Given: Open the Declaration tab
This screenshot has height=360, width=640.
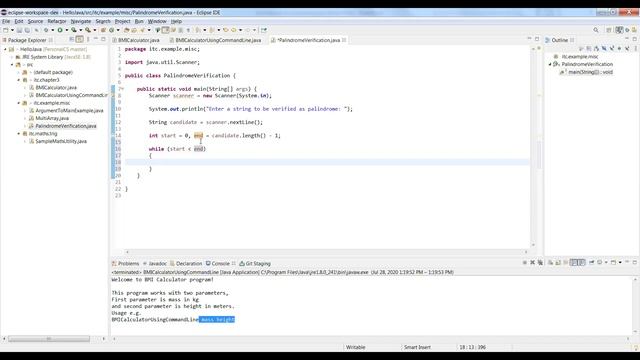Looking at the screenshot, I should coord(186,263).
